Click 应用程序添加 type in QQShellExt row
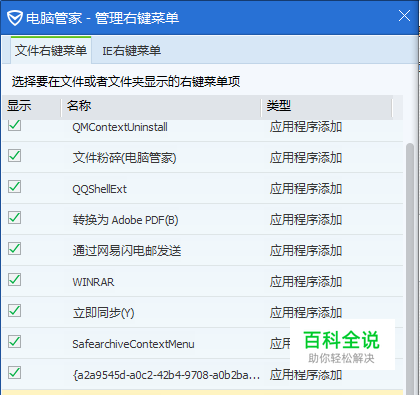Image resolution: width=420 pixels, height=395 pixels. click(x=306, y=189)
